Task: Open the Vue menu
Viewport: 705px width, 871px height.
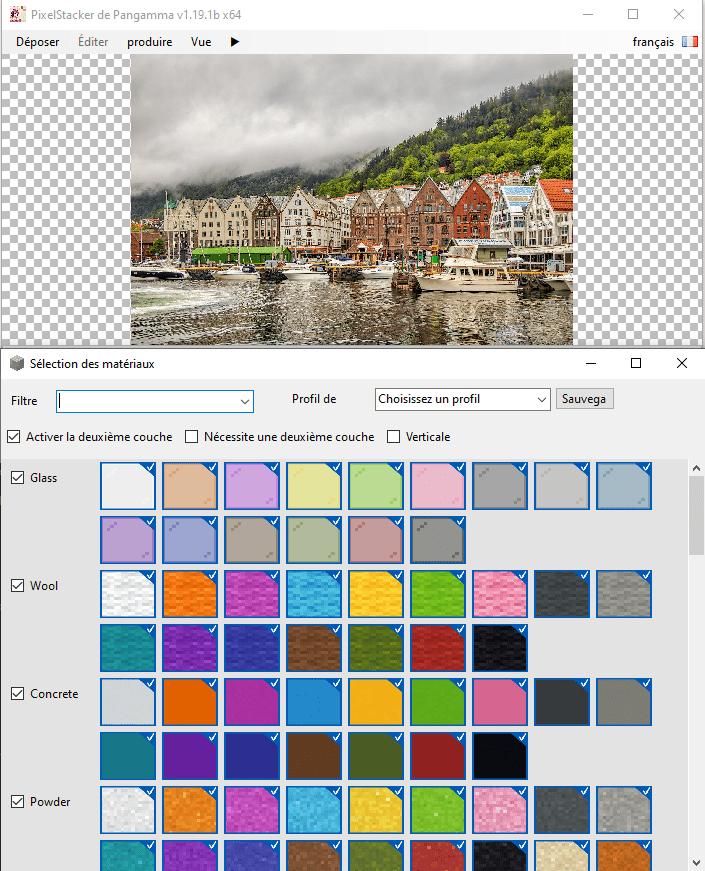Action: [201, 42]
